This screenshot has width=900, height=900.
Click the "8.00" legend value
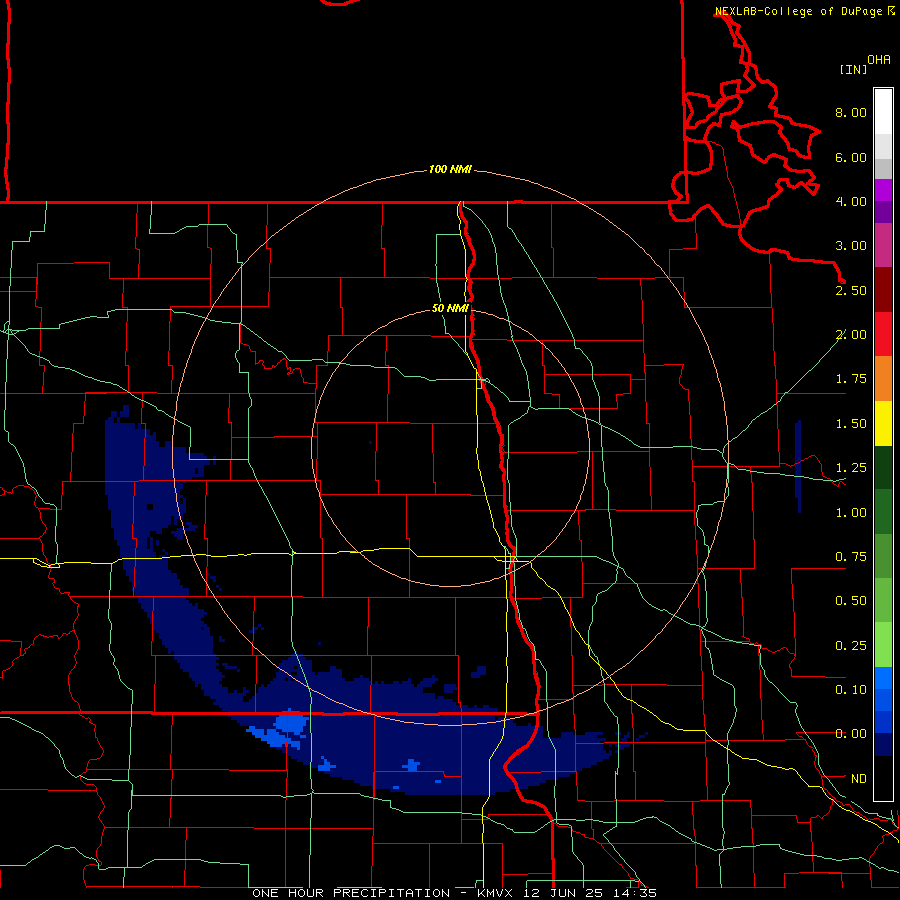pos(851,112)
